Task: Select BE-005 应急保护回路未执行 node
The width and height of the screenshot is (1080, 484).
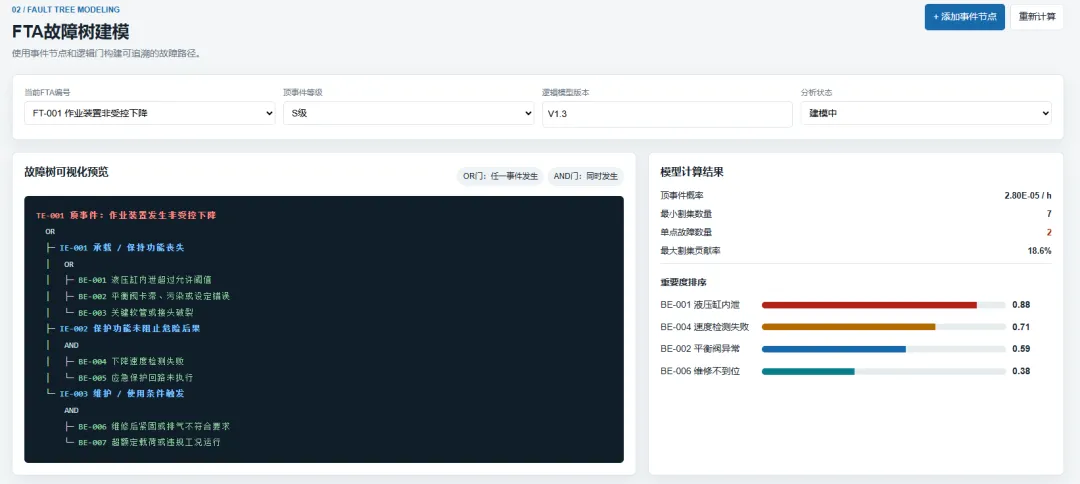Action: pyautogui.click(x=136, y=377)
